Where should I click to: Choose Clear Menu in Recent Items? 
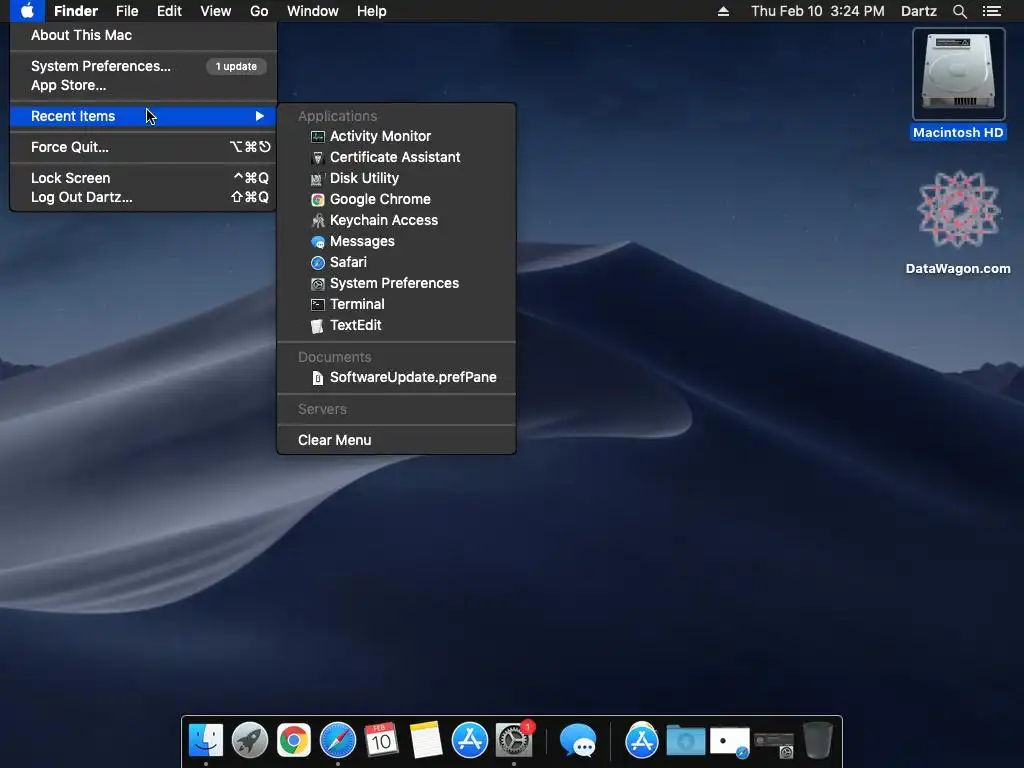396,440
